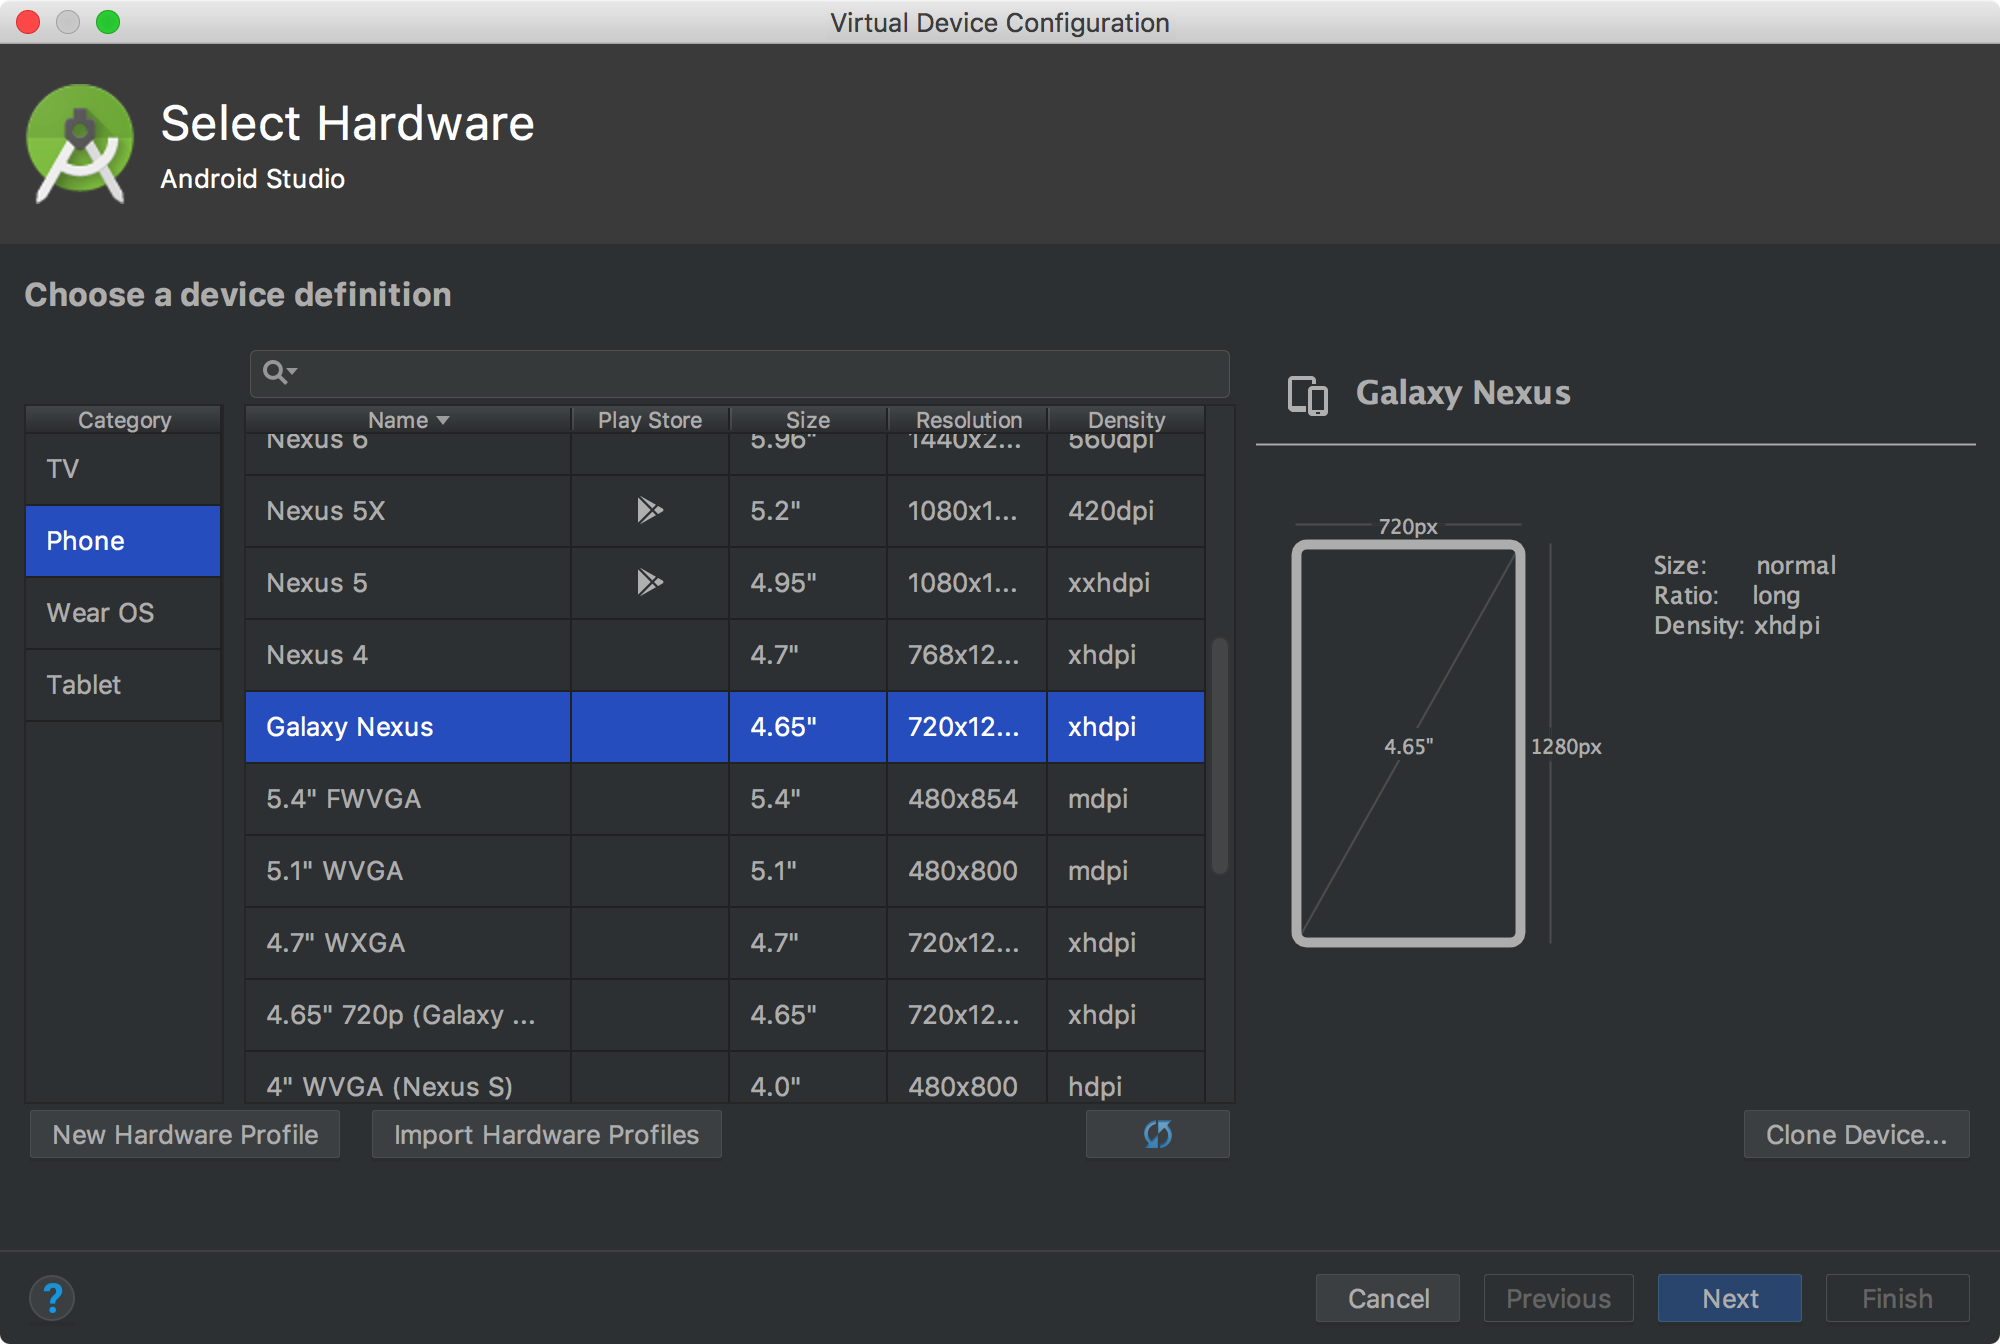2000x1344 pixels.
Task: Select the Phone category
Action: (123, 541)
